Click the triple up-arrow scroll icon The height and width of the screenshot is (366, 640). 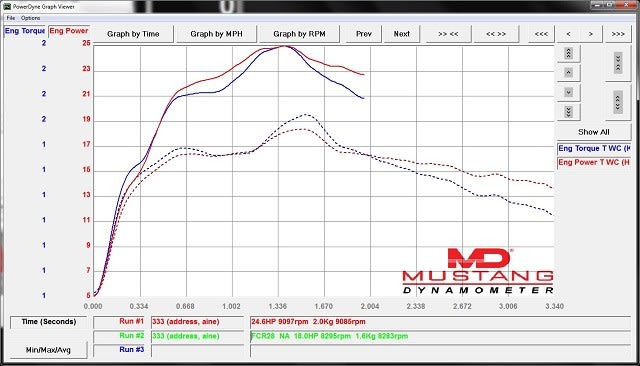tap(568, 53)
